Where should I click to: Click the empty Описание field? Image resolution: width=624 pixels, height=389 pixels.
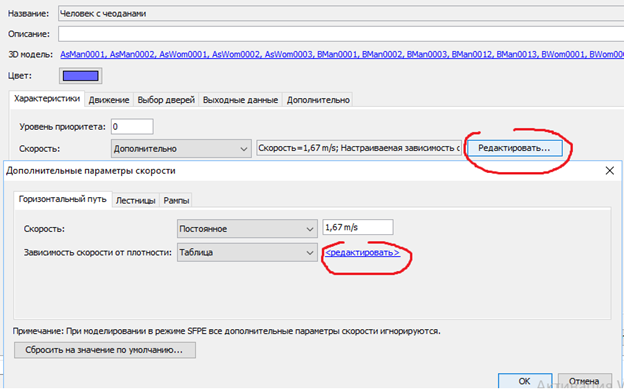click(341, 34)
